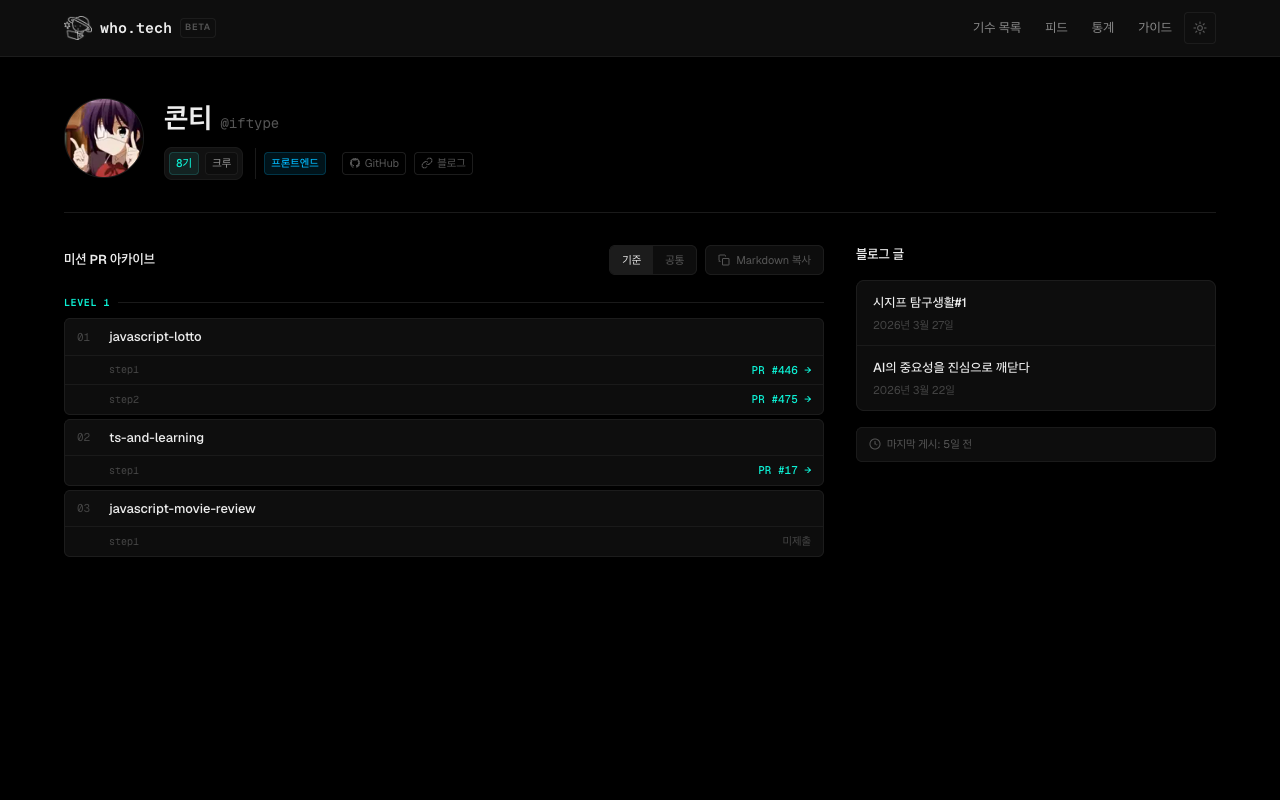Open the 블로그 link button
The height and width of the screenshot is (800, 1280).
click(x=443, y=163)
